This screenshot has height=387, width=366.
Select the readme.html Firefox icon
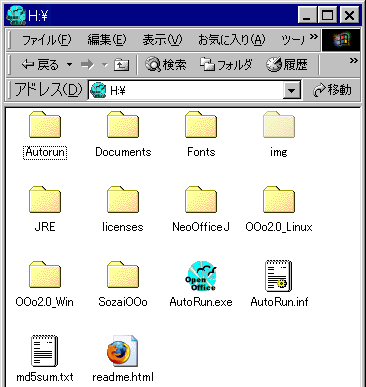pos(123,351)
